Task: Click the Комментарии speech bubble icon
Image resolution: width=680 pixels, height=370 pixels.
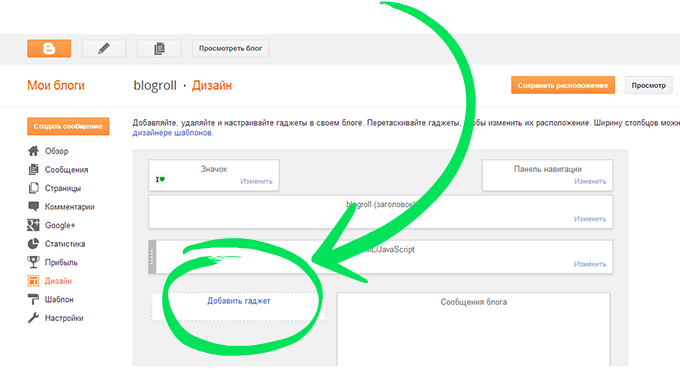Action: click(x=33, y=206)
